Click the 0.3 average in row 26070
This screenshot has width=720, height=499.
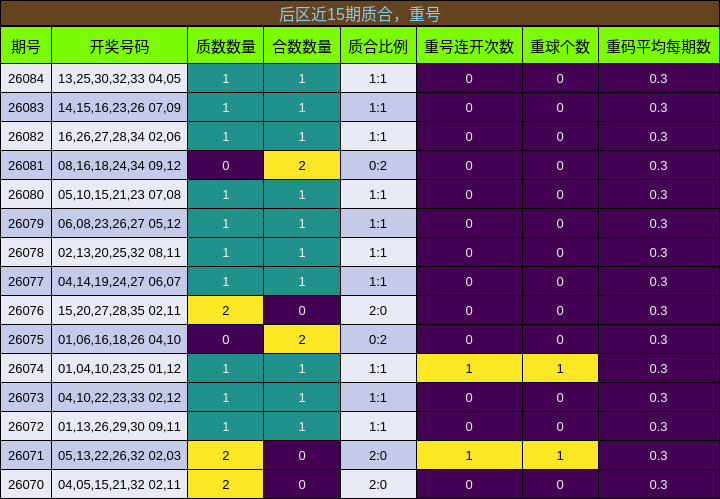(x=658, y=484)
